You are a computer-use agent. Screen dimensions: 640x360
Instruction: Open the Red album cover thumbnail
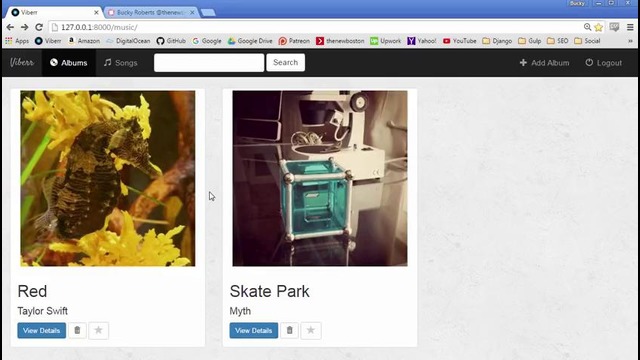[x=108, y=178]
